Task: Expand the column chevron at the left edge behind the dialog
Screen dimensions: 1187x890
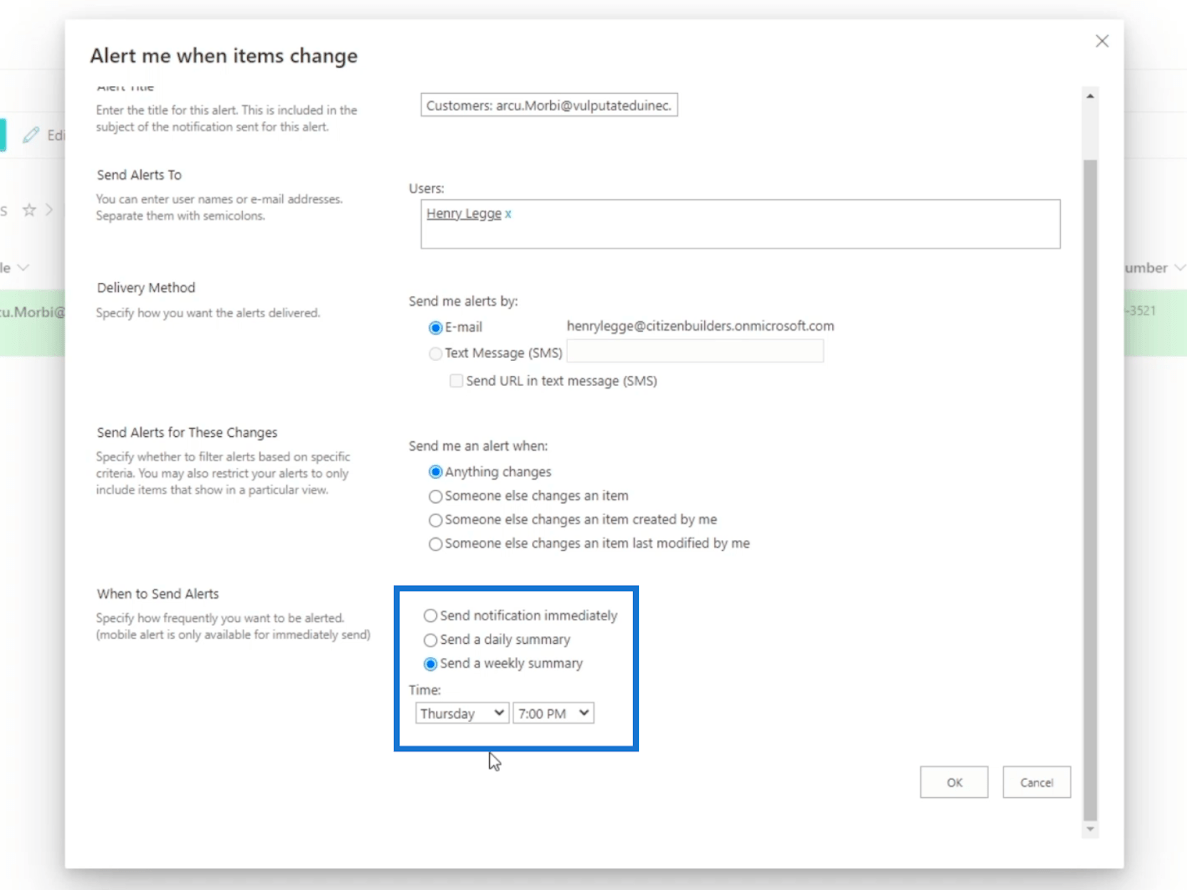Action: (x=23, y=267)
